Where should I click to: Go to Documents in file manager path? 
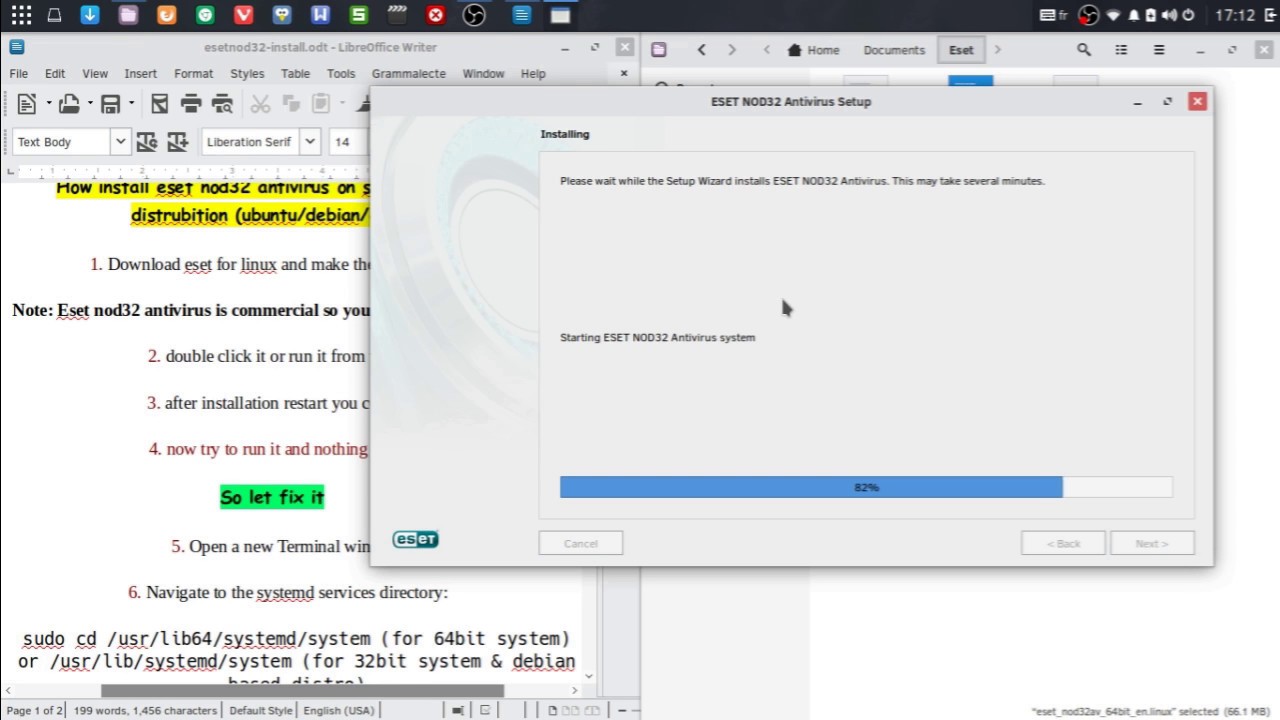tap(894, 49)
